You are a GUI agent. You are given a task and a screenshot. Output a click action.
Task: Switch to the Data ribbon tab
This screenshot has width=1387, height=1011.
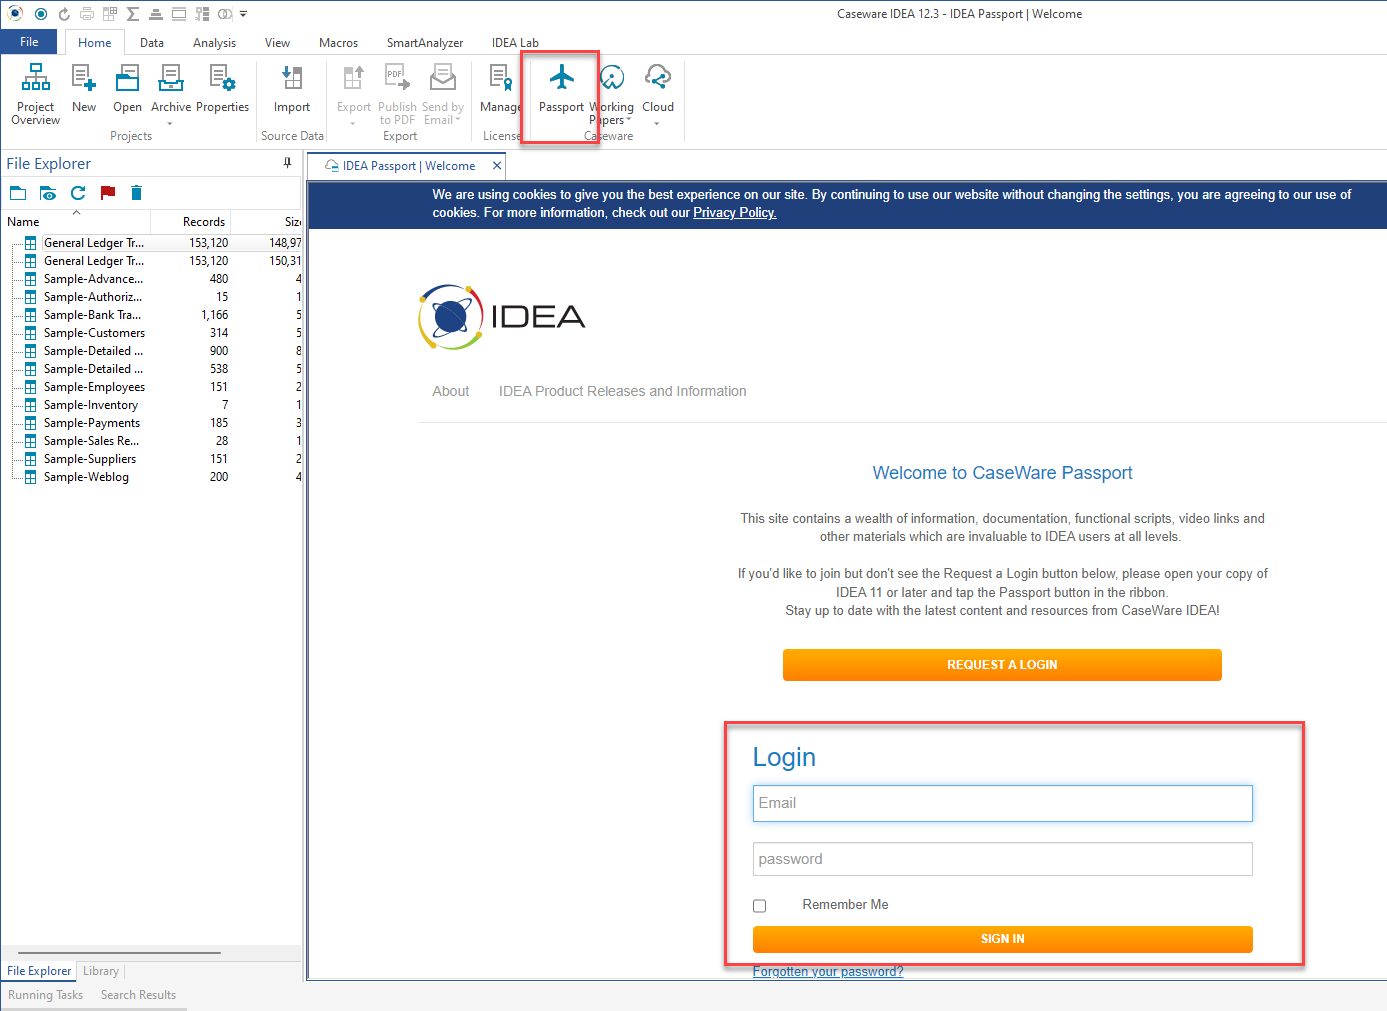[152, 43]
